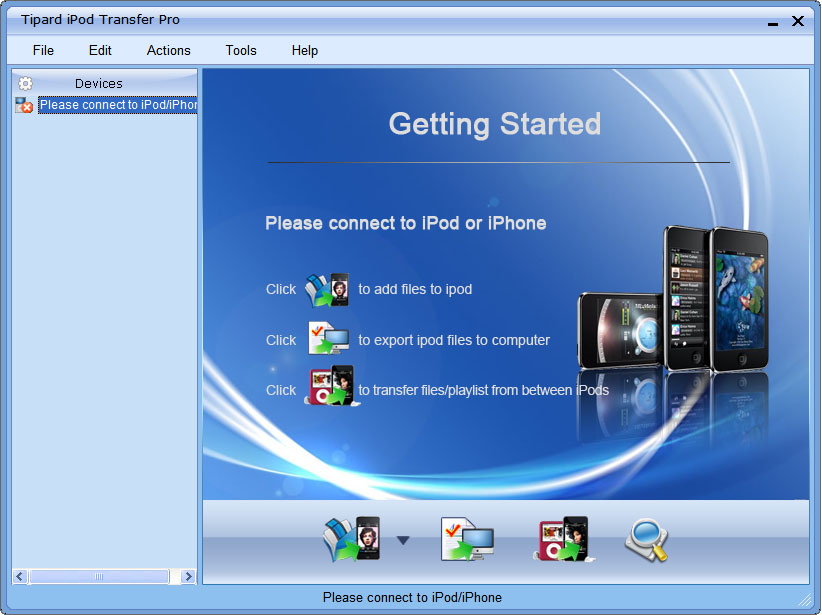Select the 'Please connect to iPod/iPhone' device entry
The height and width of the screenshot is (615, 822).
pyautogui.click(x=117, y=105)
